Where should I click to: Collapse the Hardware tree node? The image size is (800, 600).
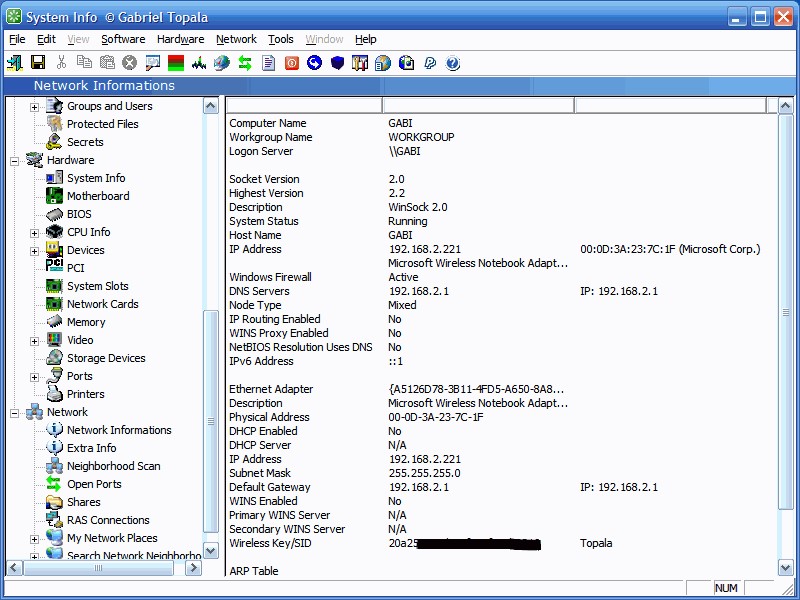[15, 160]
